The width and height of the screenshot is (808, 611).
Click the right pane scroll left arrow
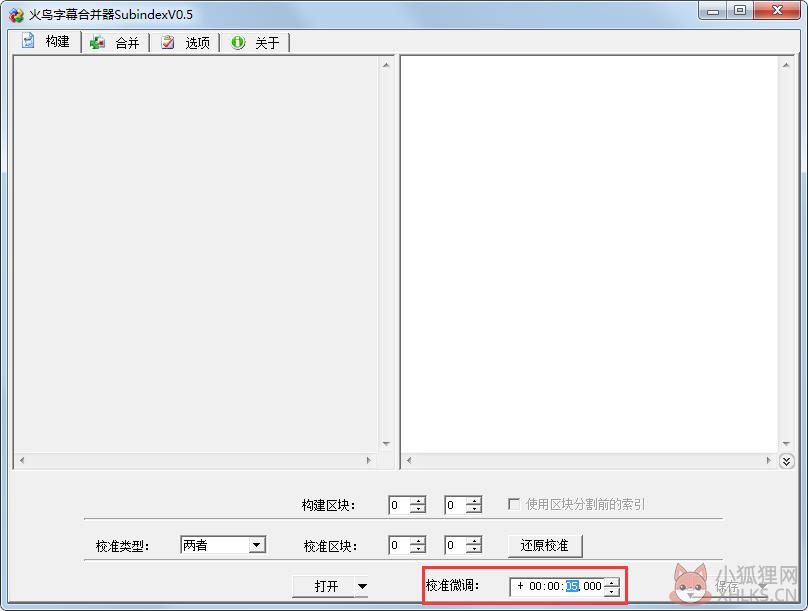click(409, 460)
